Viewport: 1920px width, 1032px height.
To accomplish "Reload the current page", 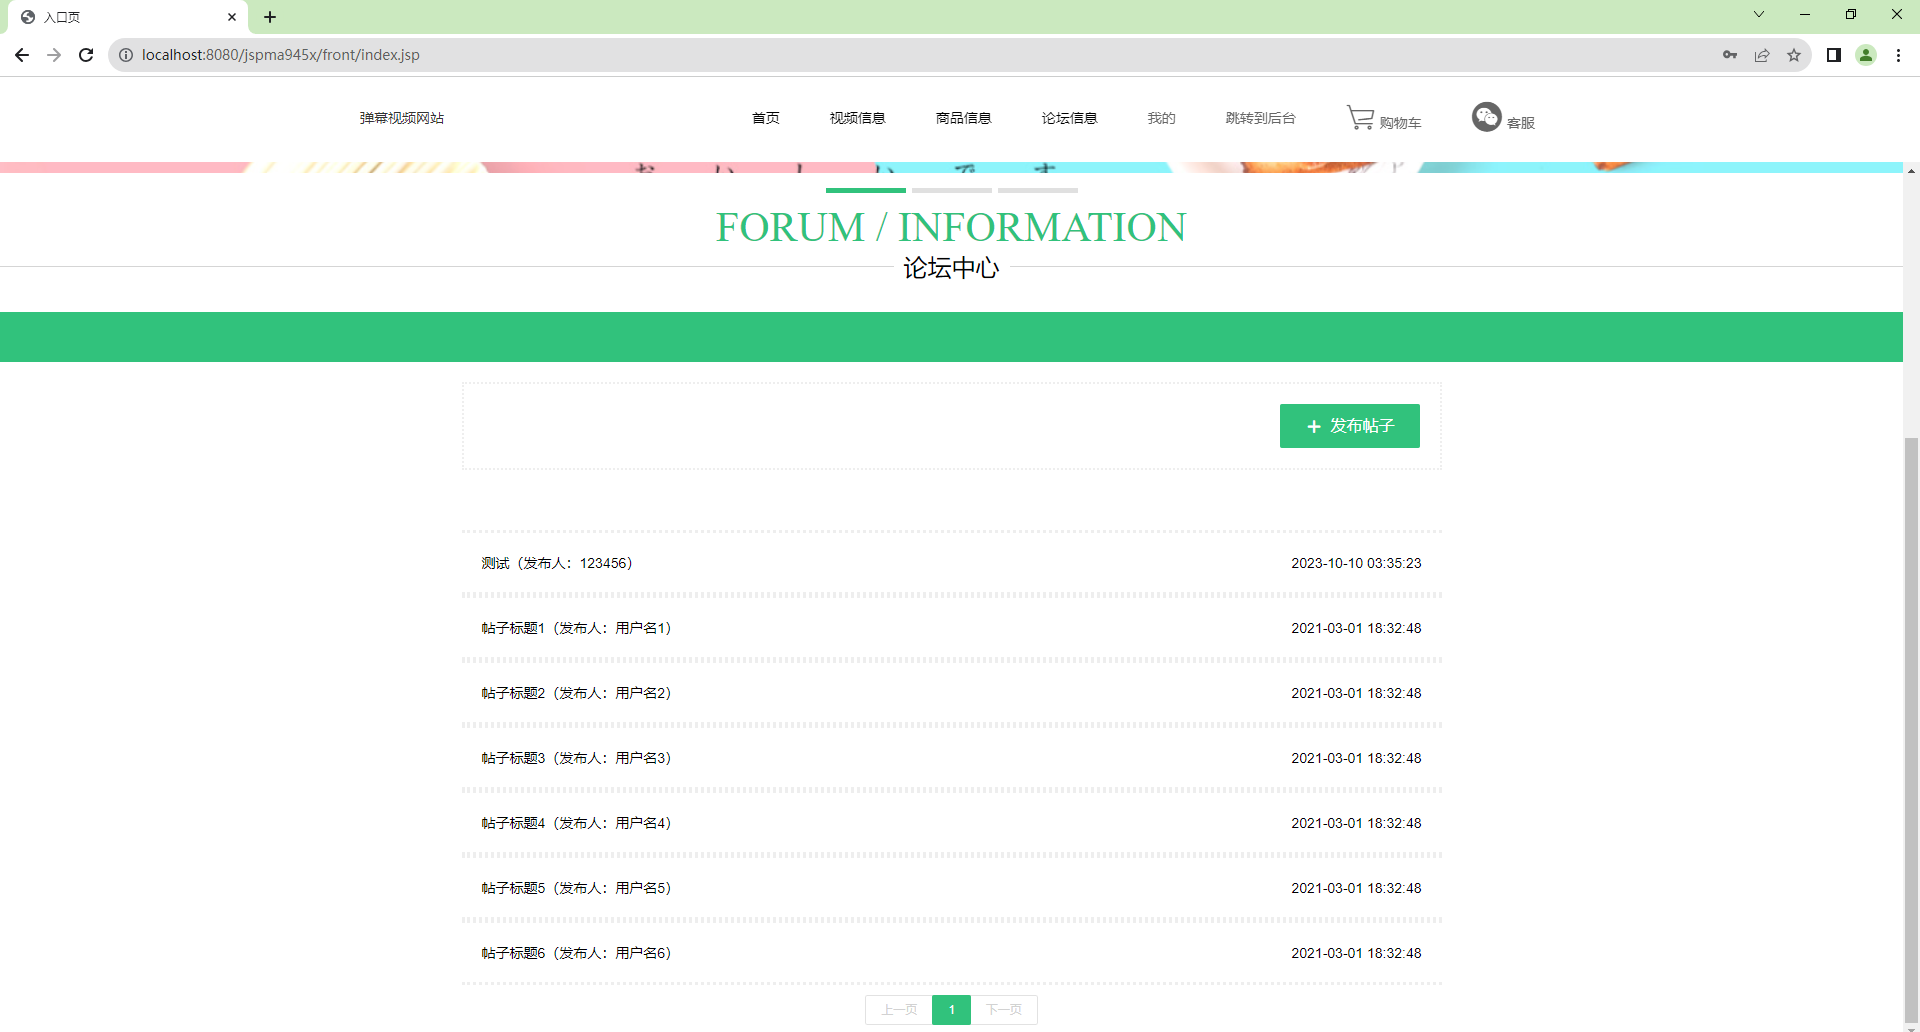I will (86, 55).
